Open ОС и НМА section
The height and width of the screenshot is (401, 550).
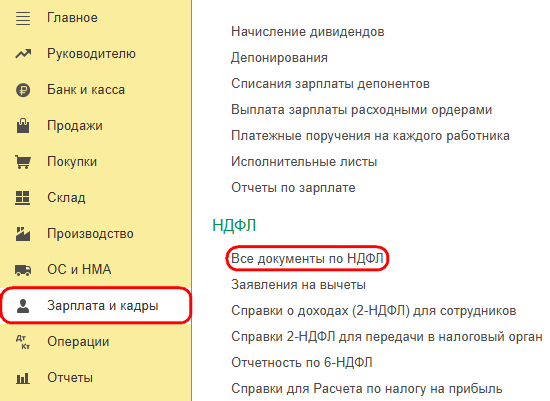click(x=79, y=270)
